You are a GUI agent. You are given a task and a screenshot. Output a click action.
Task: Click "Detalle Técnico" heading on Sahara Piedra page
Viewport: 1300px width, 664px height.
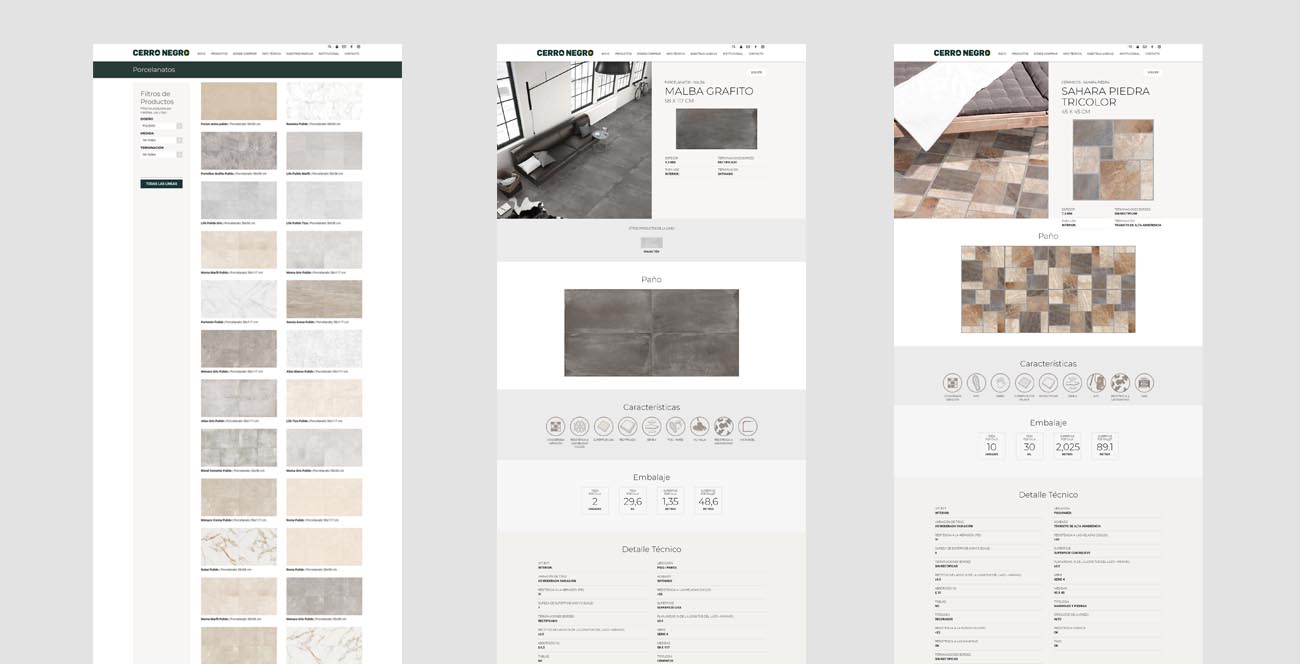pyautogui.click(x=1048, y=495)
